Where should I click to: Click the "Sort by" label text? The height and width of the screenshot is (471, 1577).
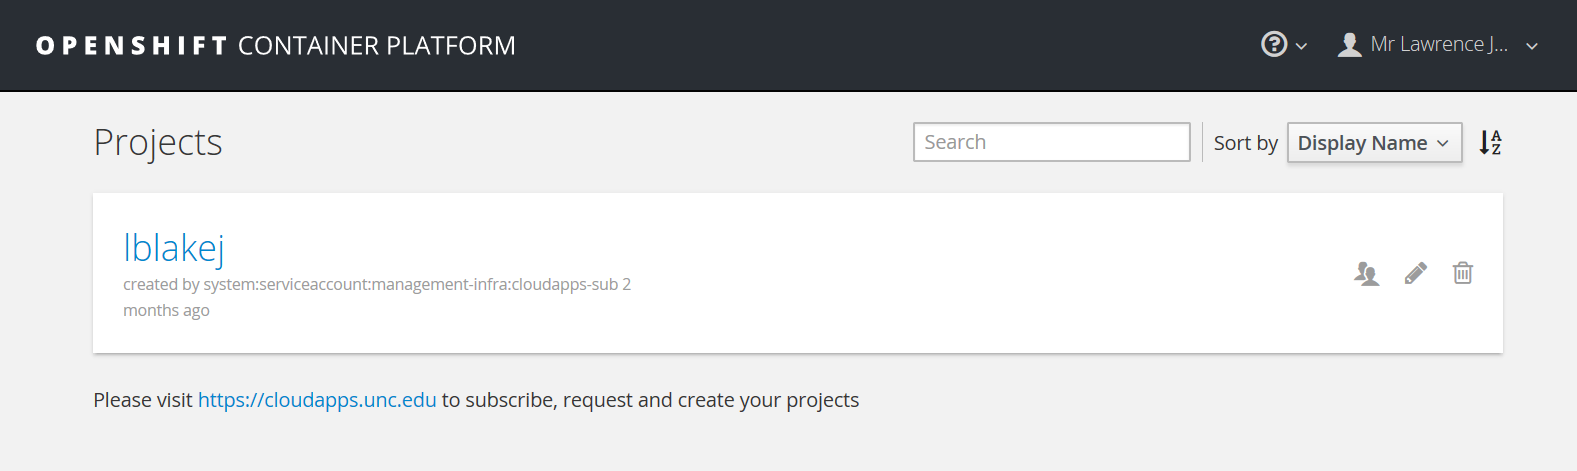click(x=1245, y=143)
